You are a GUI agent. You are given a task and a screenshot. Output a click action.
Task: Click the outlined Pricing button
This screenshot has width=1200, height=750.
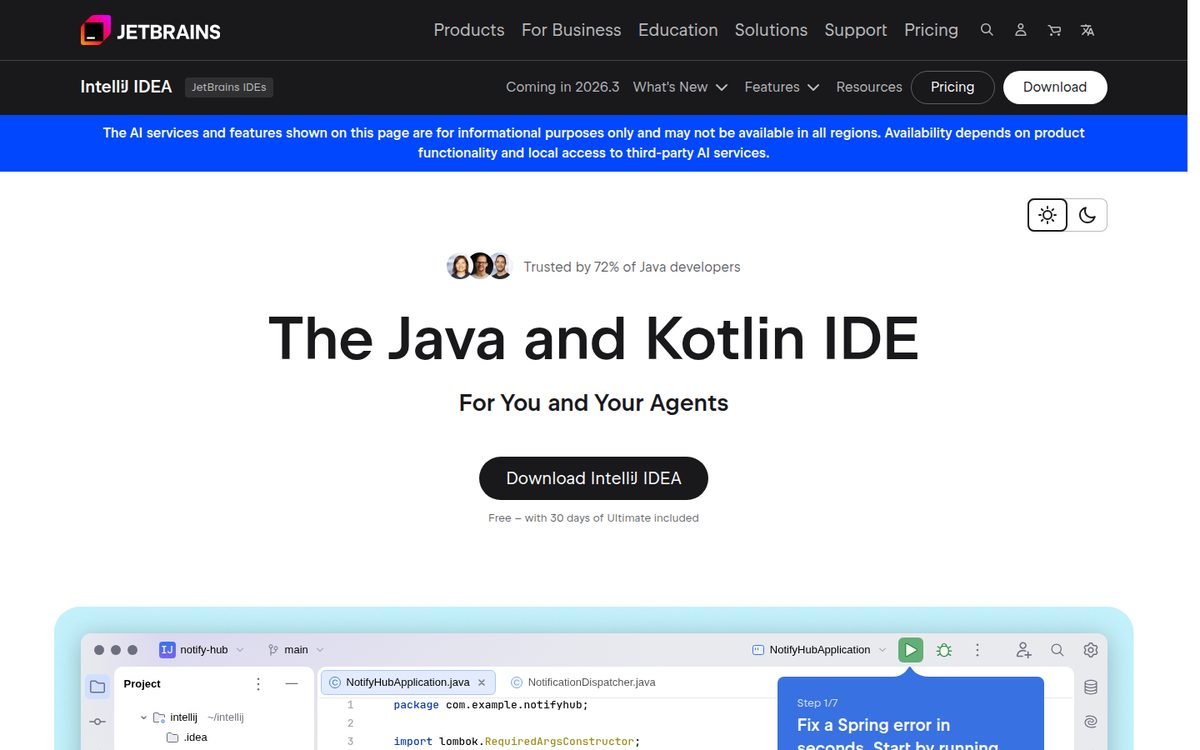click(x=952, y=87)
